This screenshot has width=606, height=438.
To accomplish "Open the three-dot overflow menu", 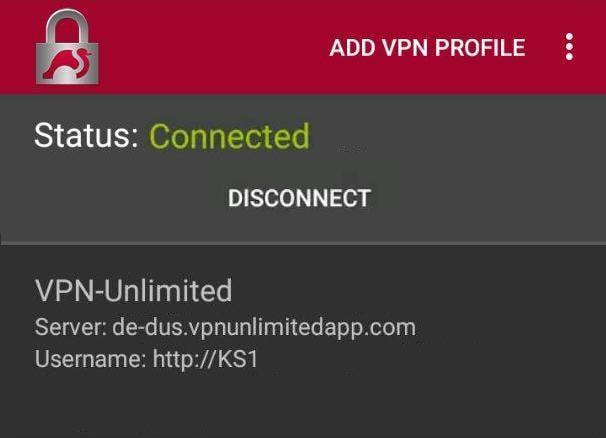I will tap(569, 47).
